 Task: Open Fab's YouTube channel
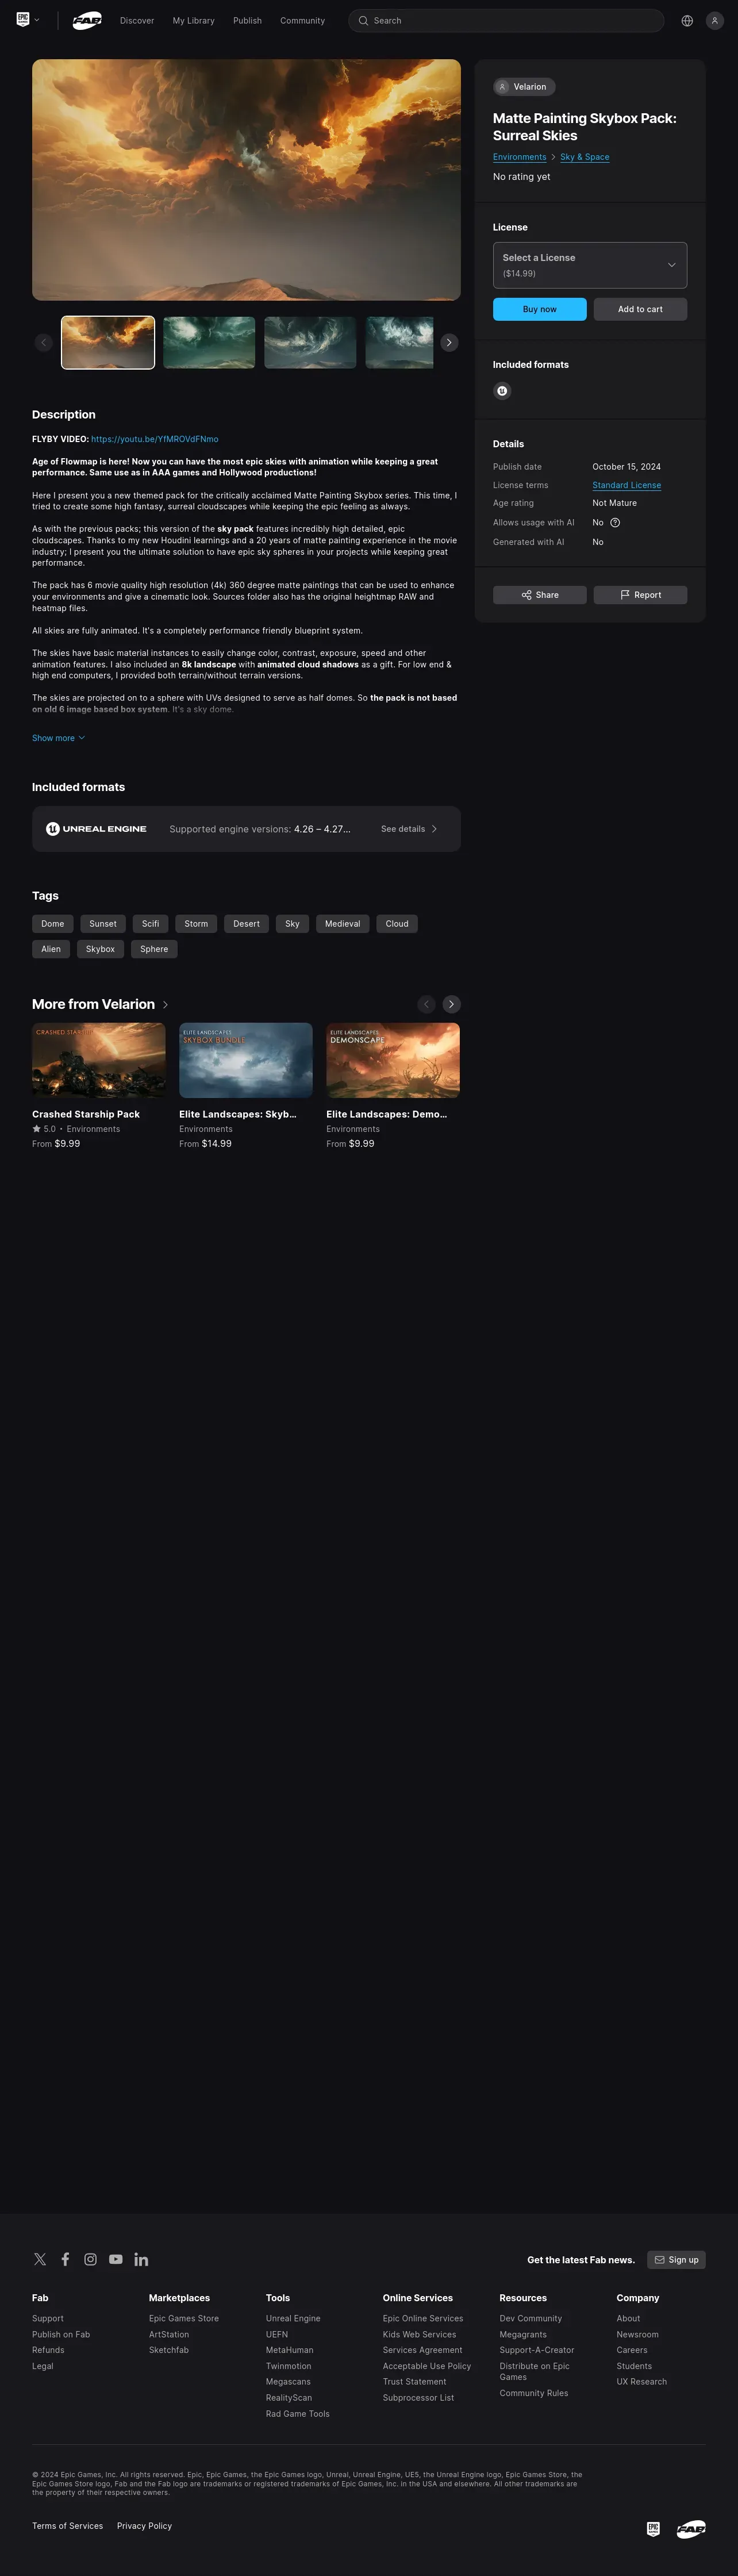click(116, 2259)
